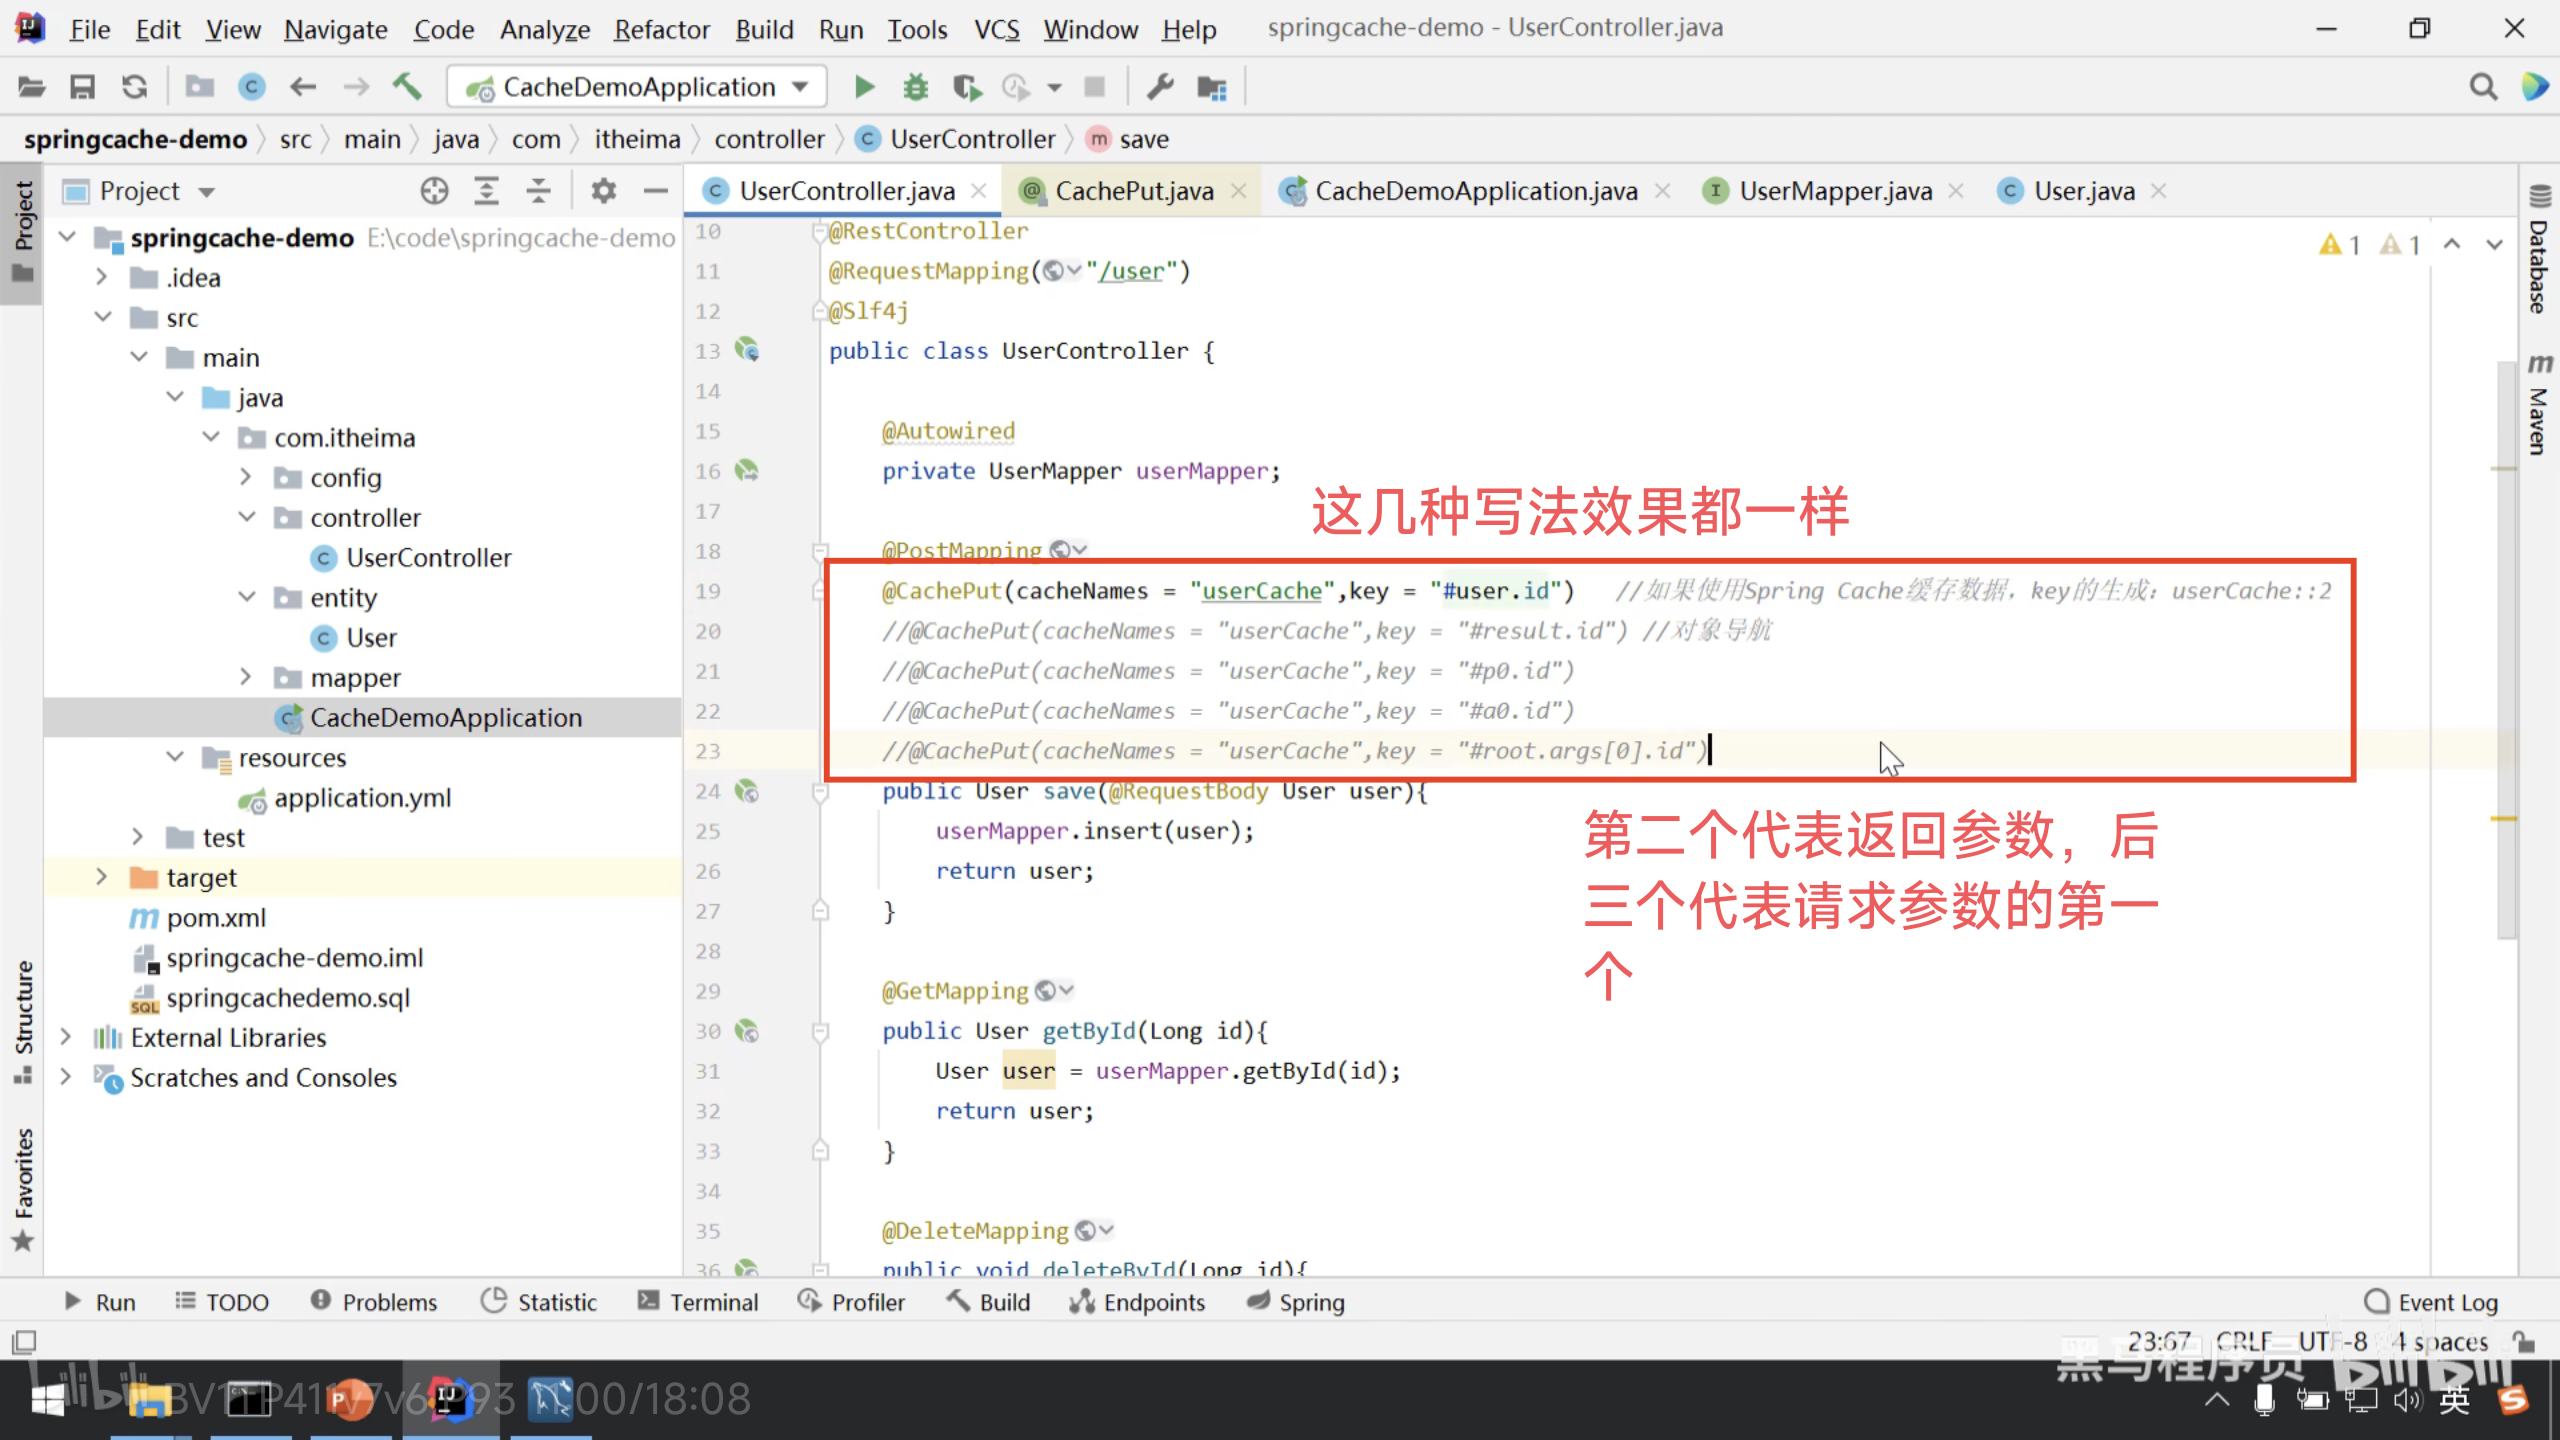
Task: Open the Refactor menu
Action: click(x=661, y=29)
